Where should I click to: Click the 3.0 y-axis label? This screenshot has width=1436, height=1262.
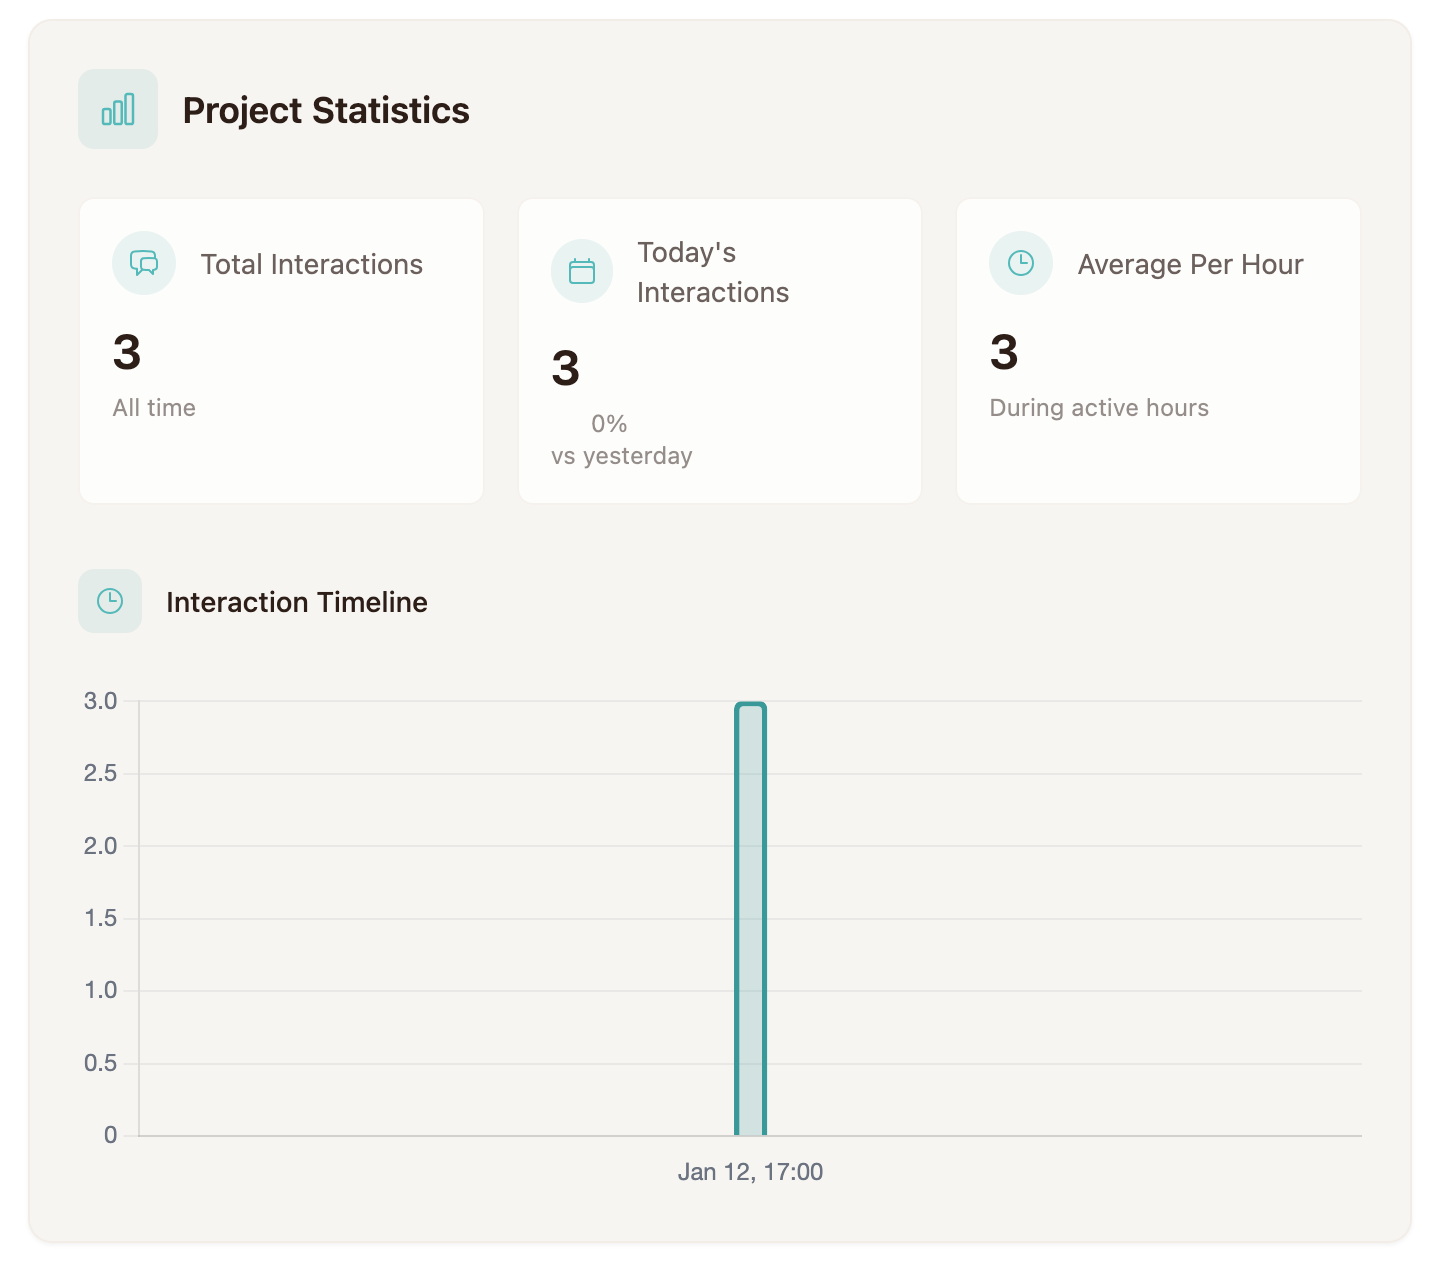(101, 701)
